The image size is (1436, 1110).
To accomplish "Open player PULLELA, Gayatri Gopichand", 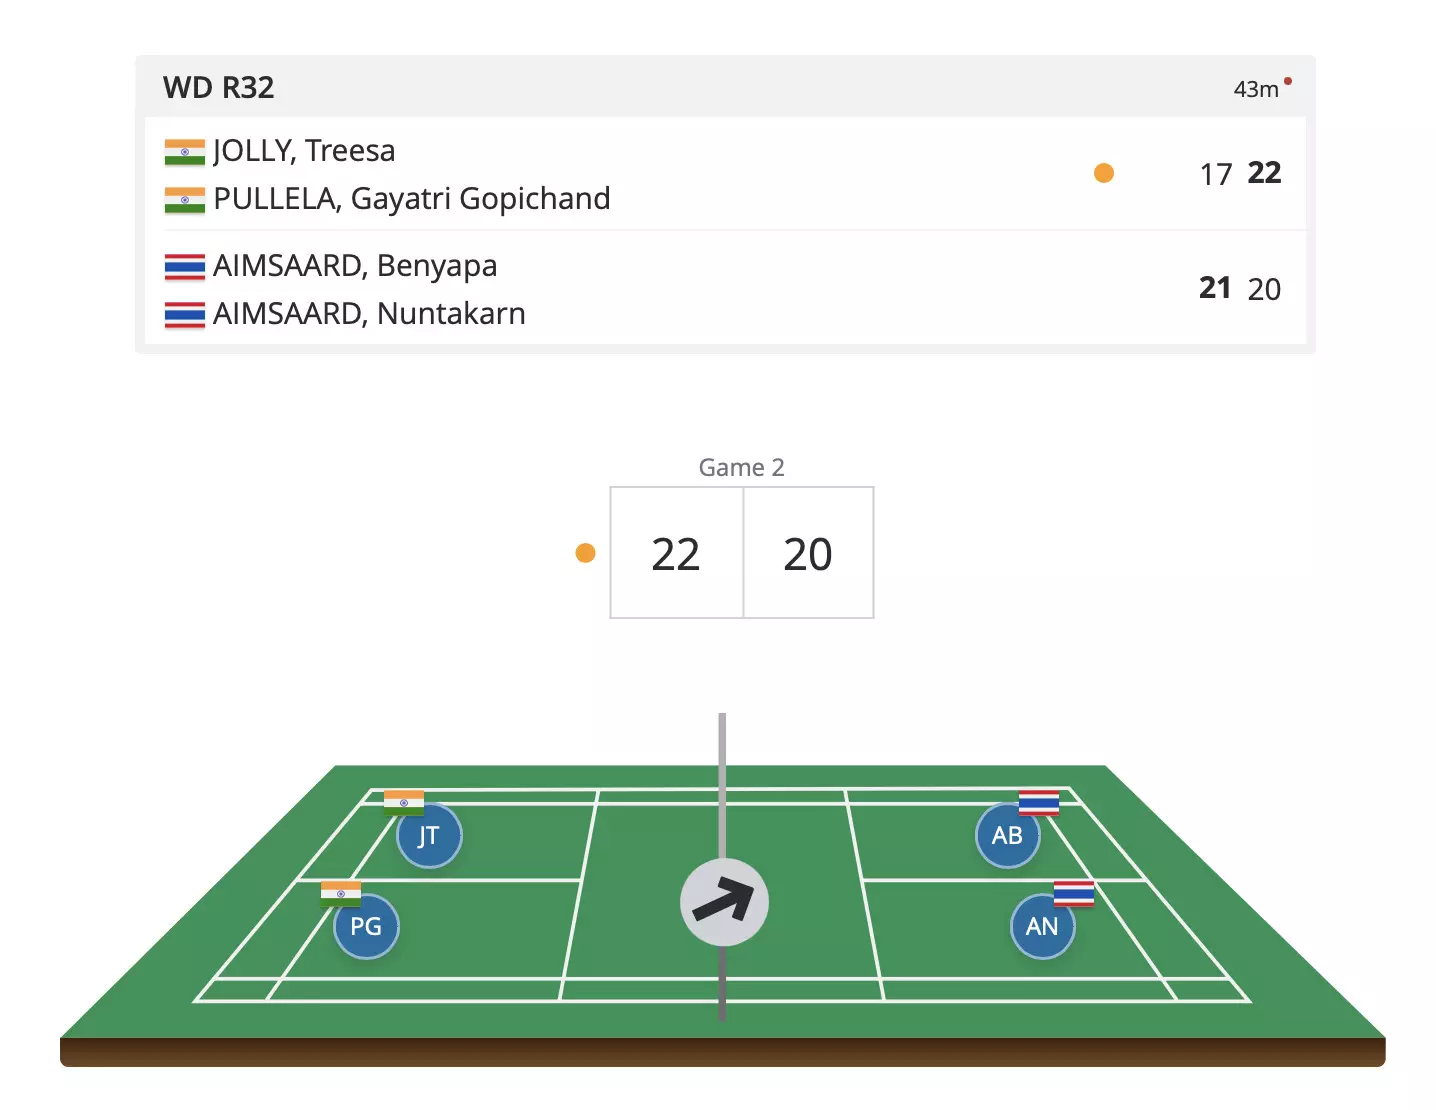I will point(411,199).
